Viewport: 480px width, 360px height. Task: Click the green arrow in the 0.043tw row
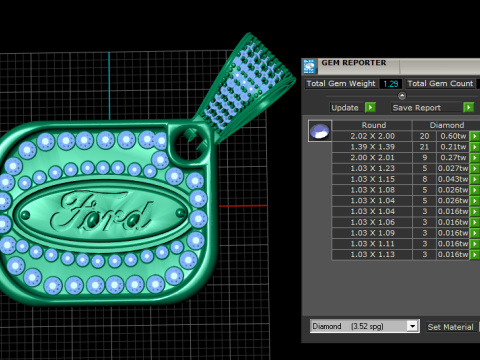tap(475, 179)
